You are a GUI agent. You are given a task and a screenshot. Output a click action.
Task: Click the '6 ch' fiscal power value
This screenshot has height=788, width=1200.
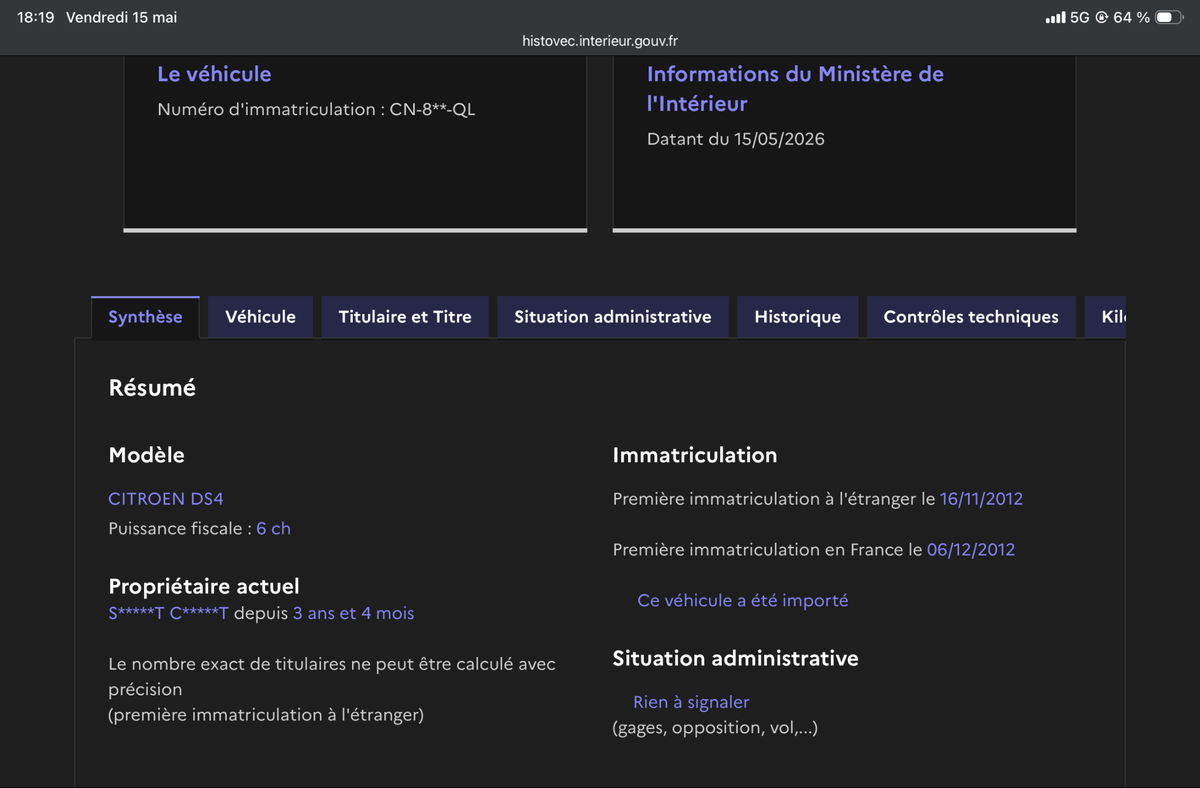(x=273, y=529)
